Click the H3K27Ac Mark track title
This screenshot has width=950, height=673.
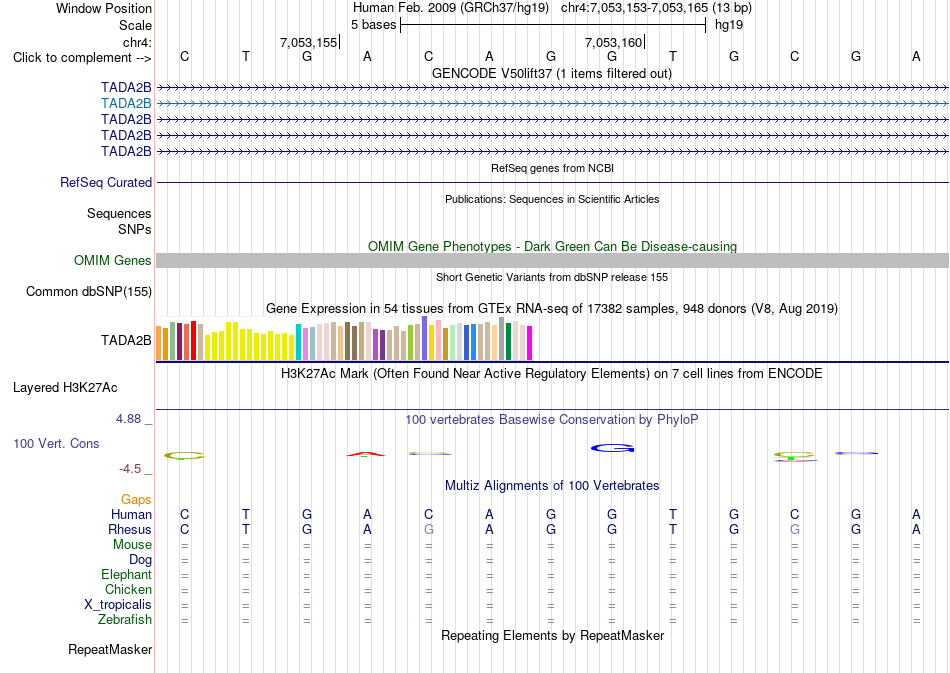pos(552,373)
